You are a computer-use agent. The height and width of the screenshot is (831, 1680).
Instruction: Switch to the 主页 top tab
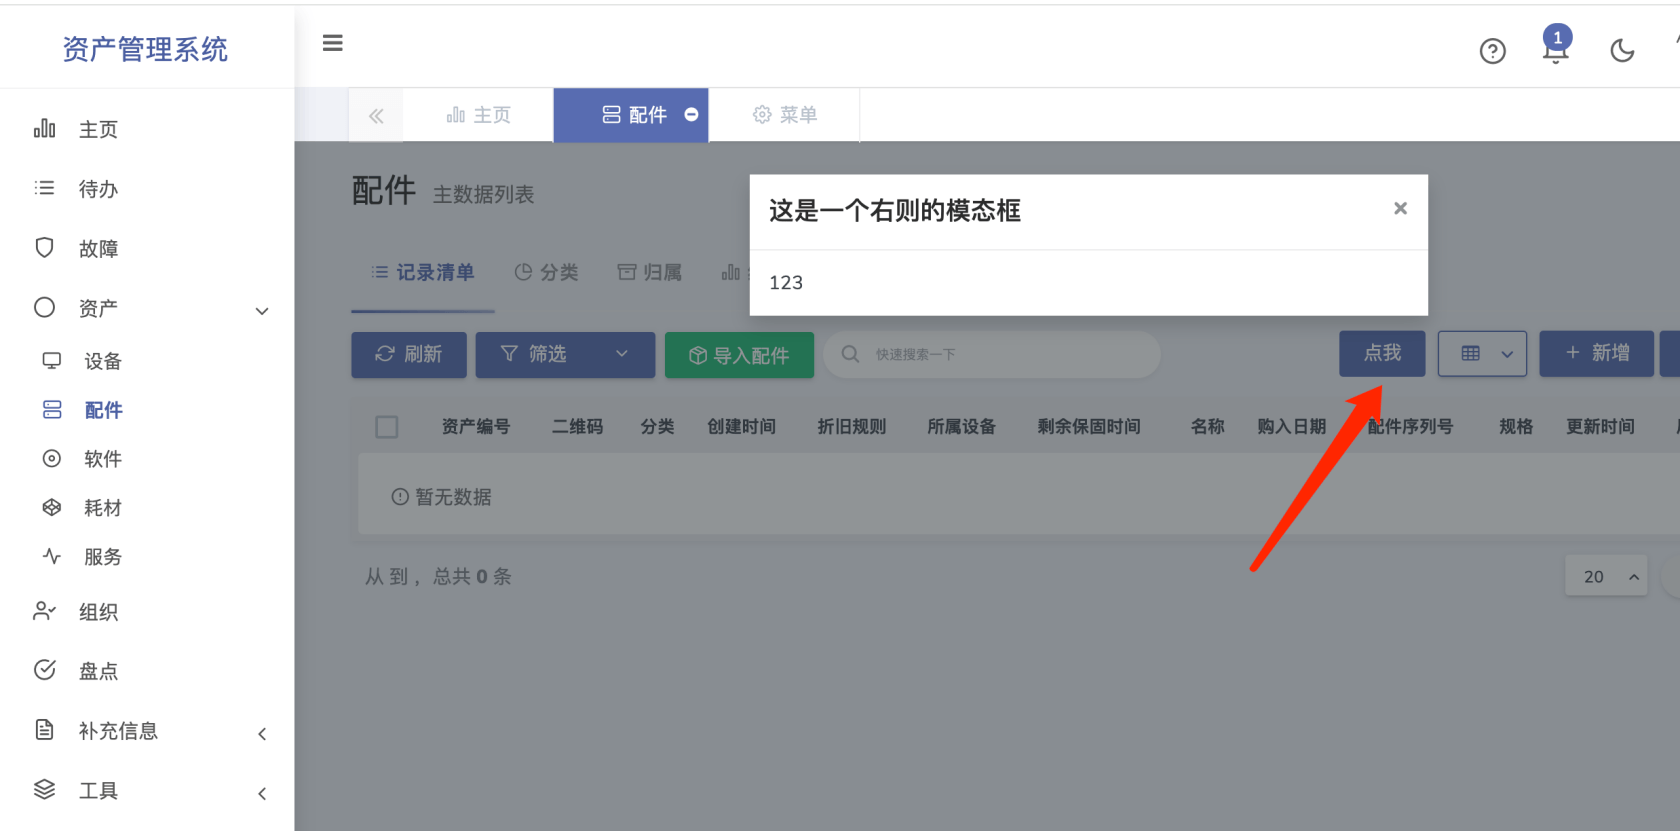(478, 115)
